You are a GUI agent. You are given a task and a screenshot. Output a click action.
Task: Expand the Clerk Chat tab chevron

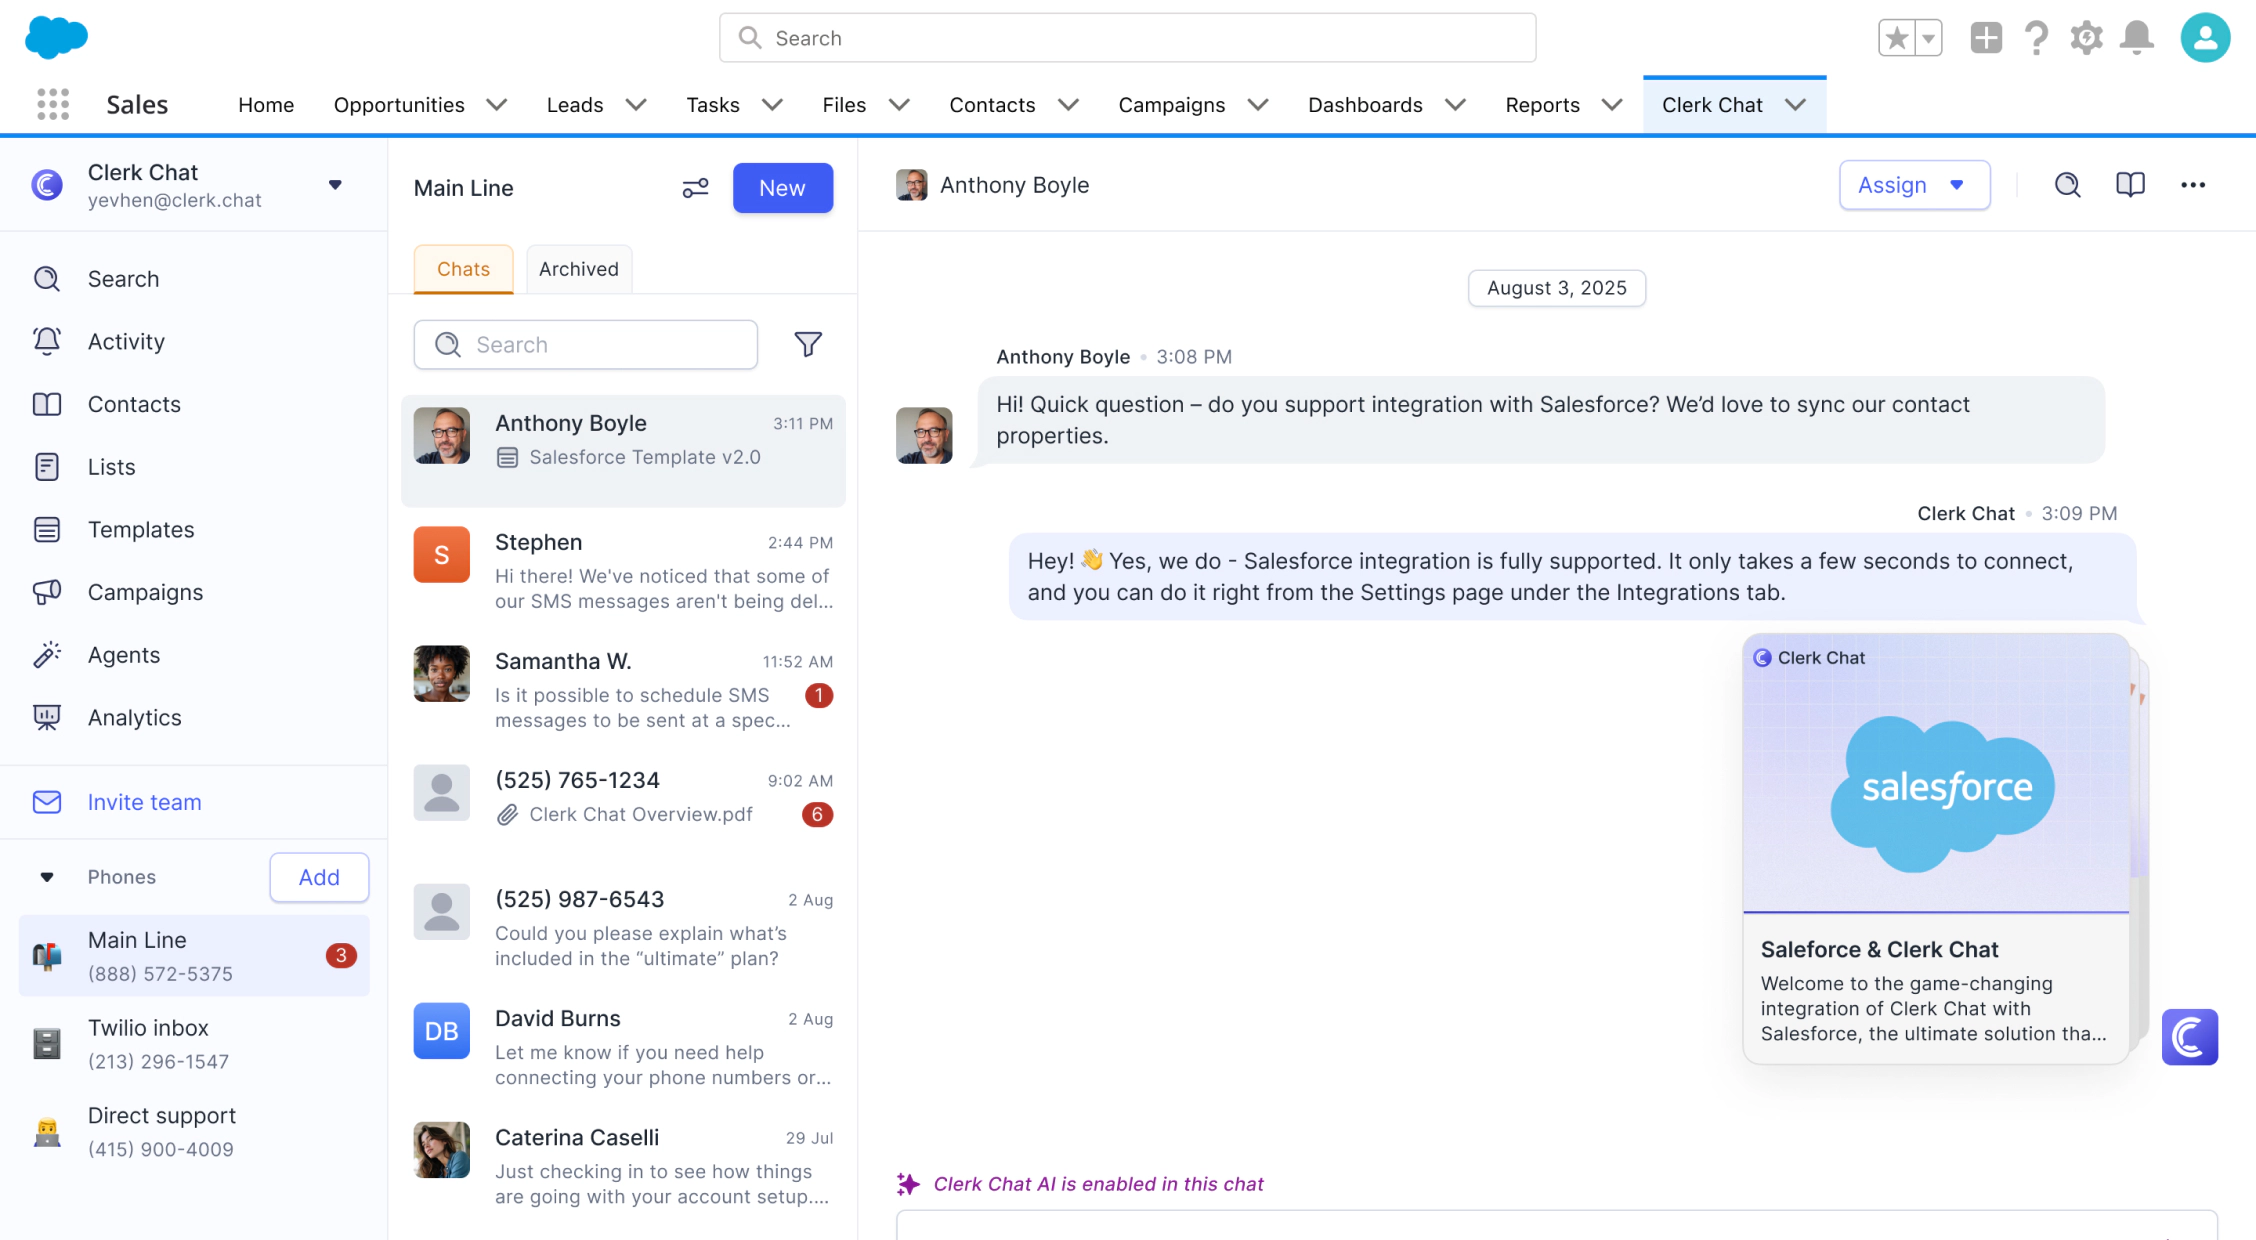[1795, 105]
